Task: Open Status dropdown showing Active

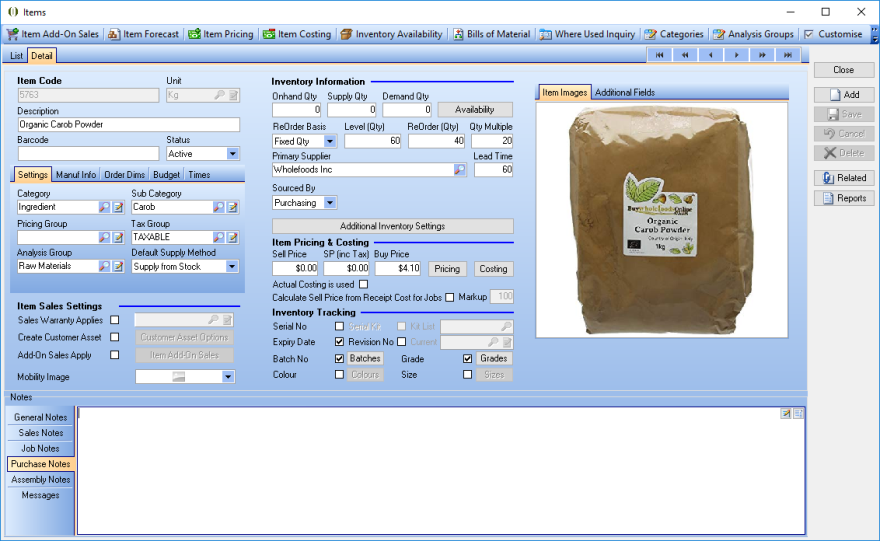Action: 232,154
